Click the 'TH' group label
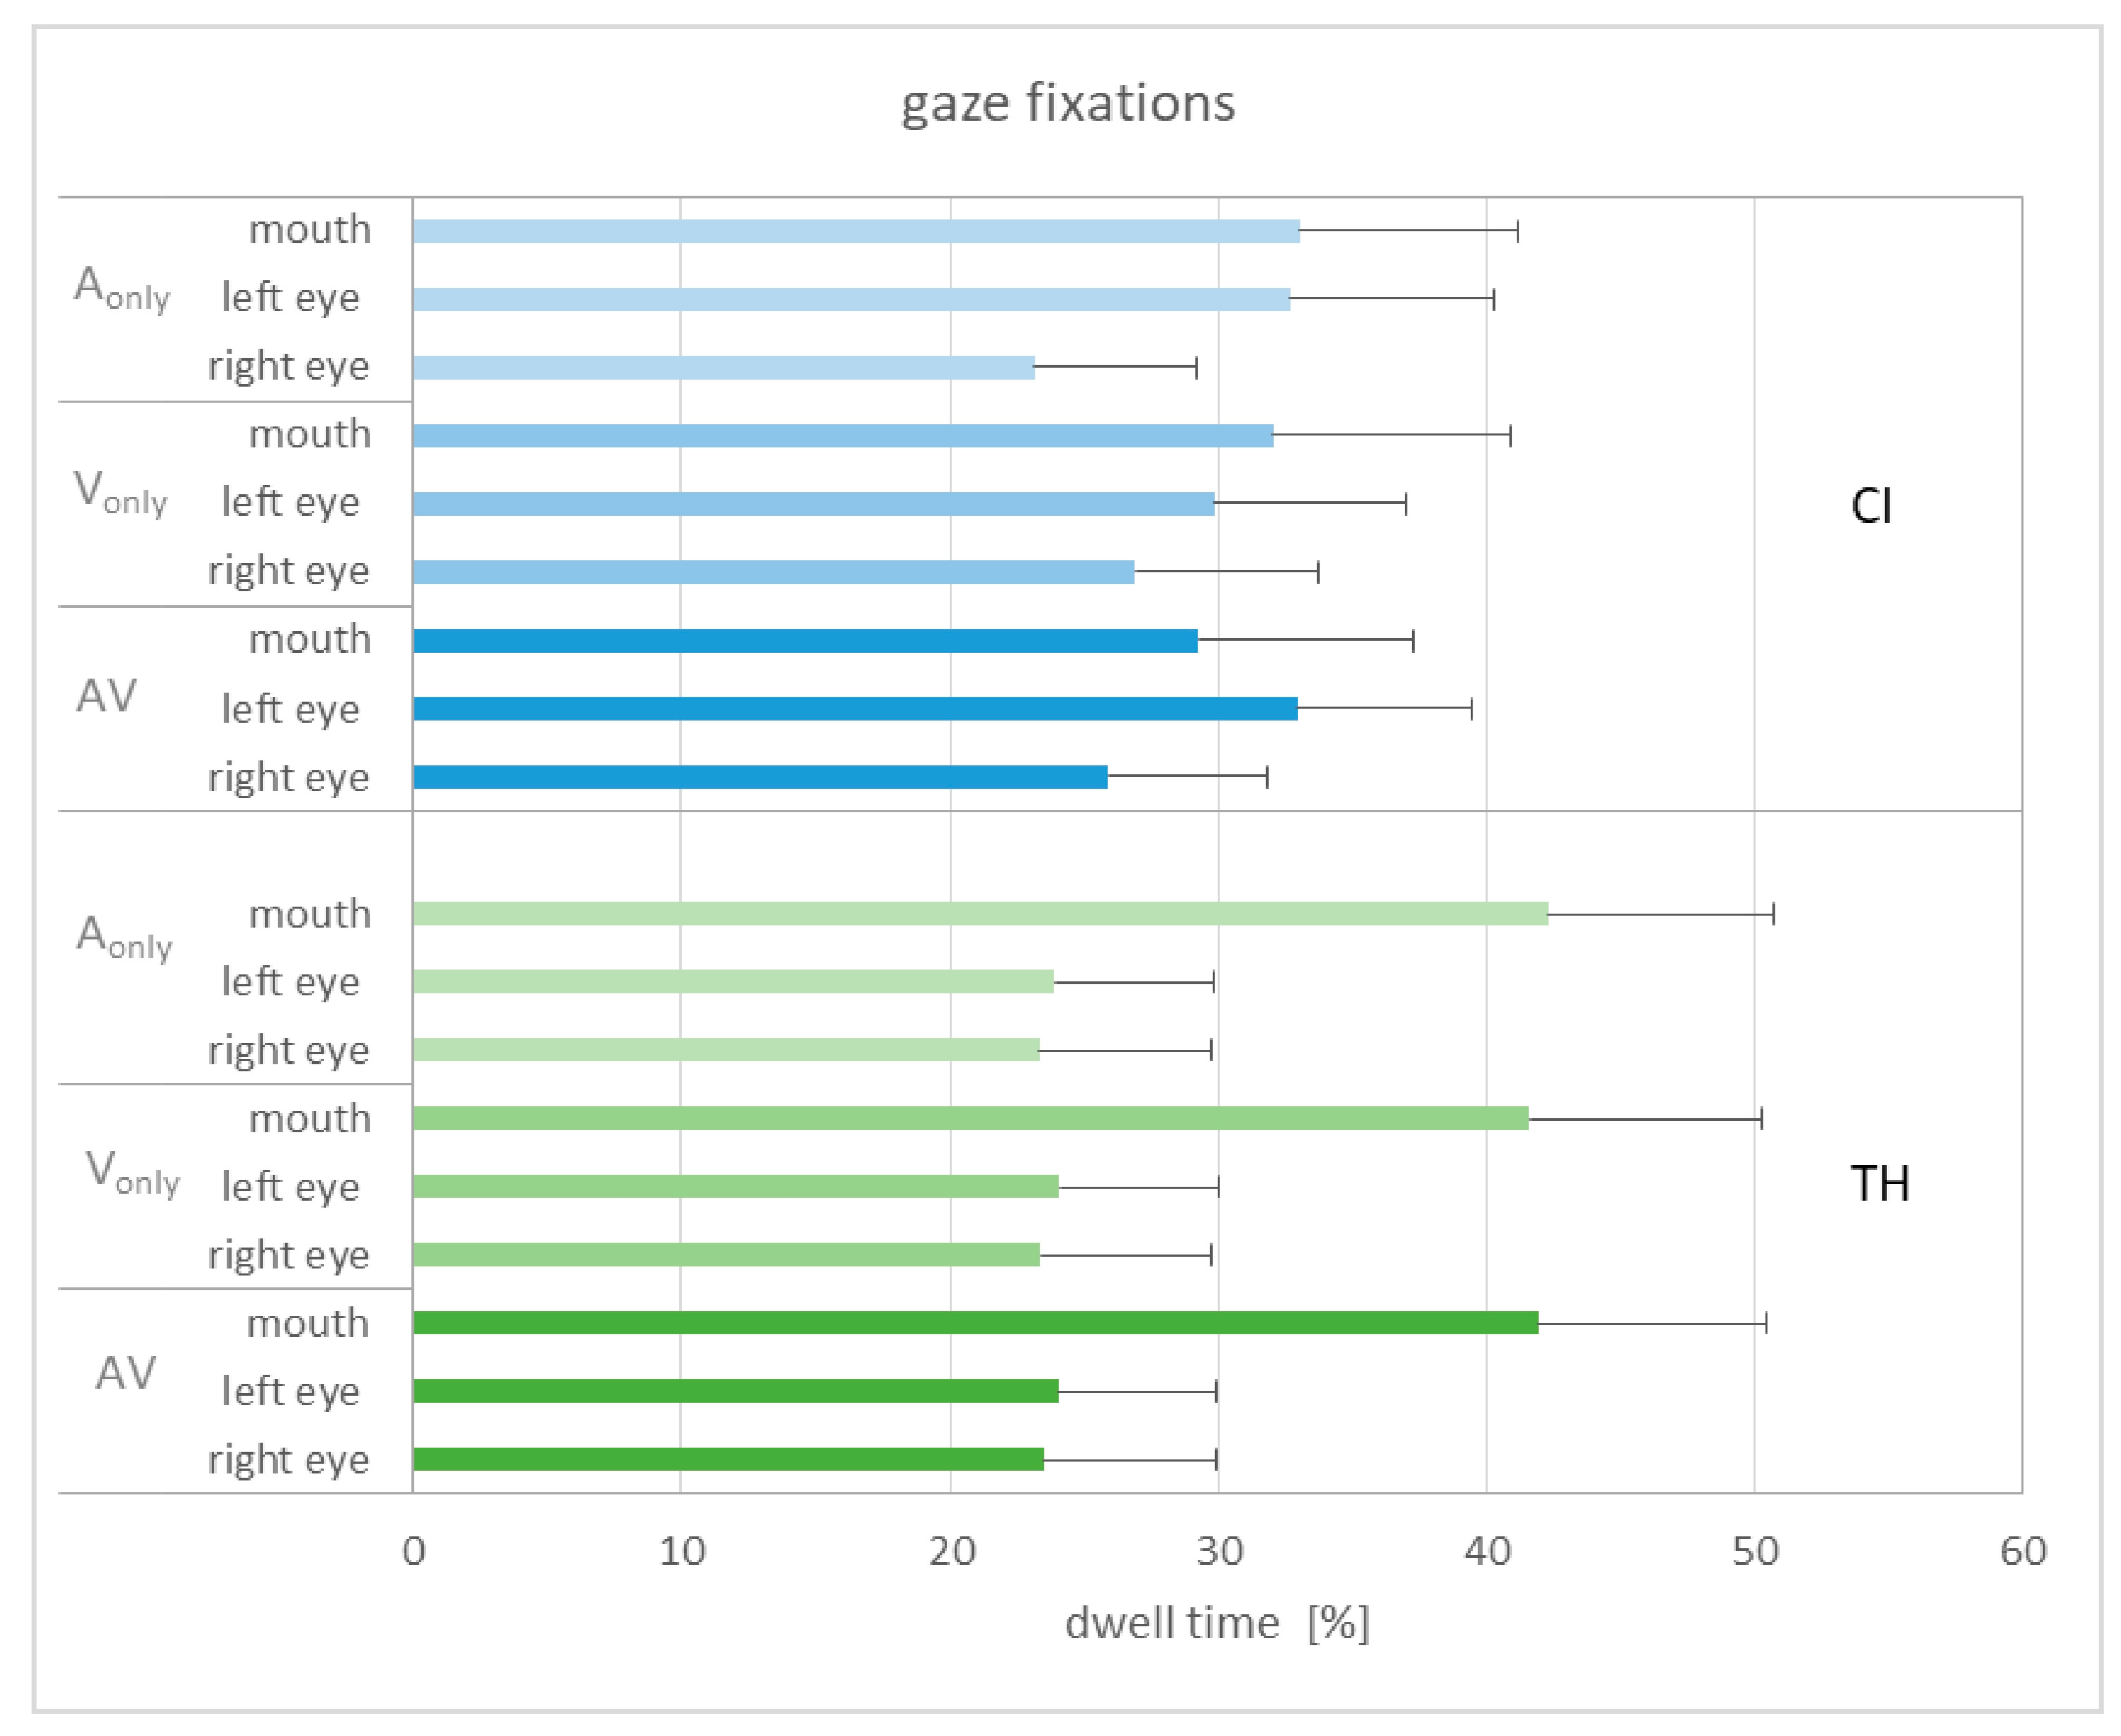This screenshot has width=2121, height=1736. (x=1879, y=1184)
